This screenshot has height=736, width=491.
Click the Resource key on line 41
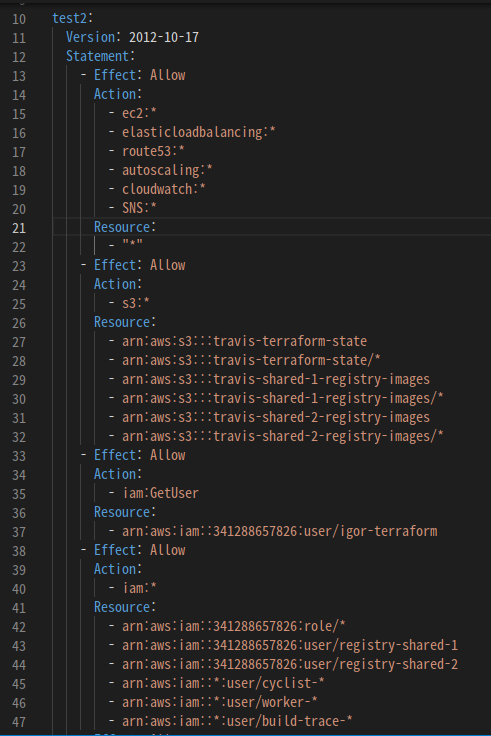122,607
